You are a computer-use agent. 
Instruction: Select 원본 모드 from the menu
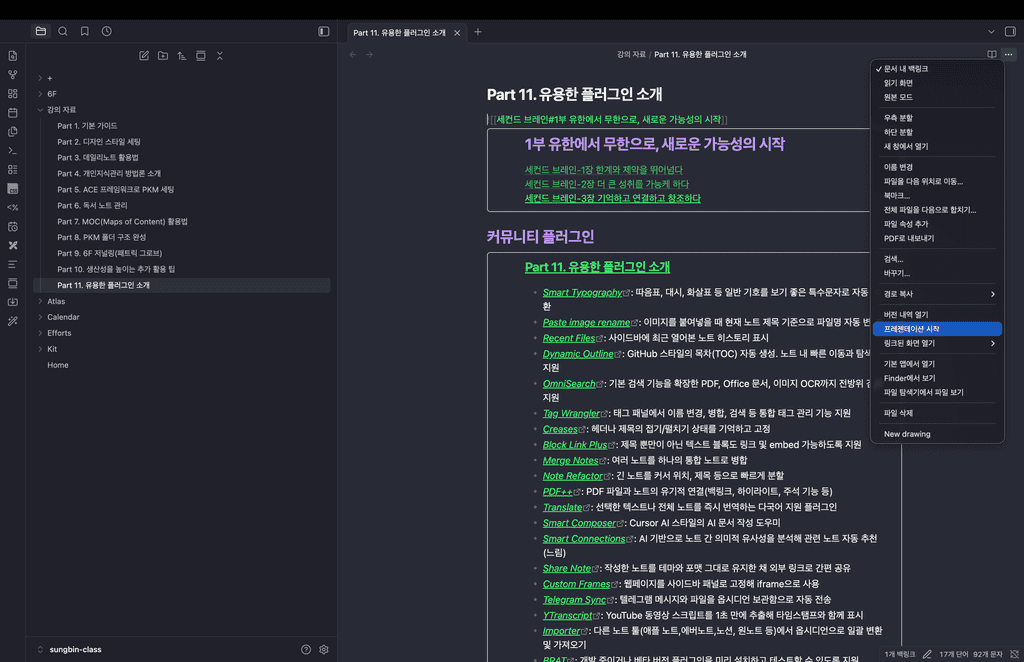[937, 97]
